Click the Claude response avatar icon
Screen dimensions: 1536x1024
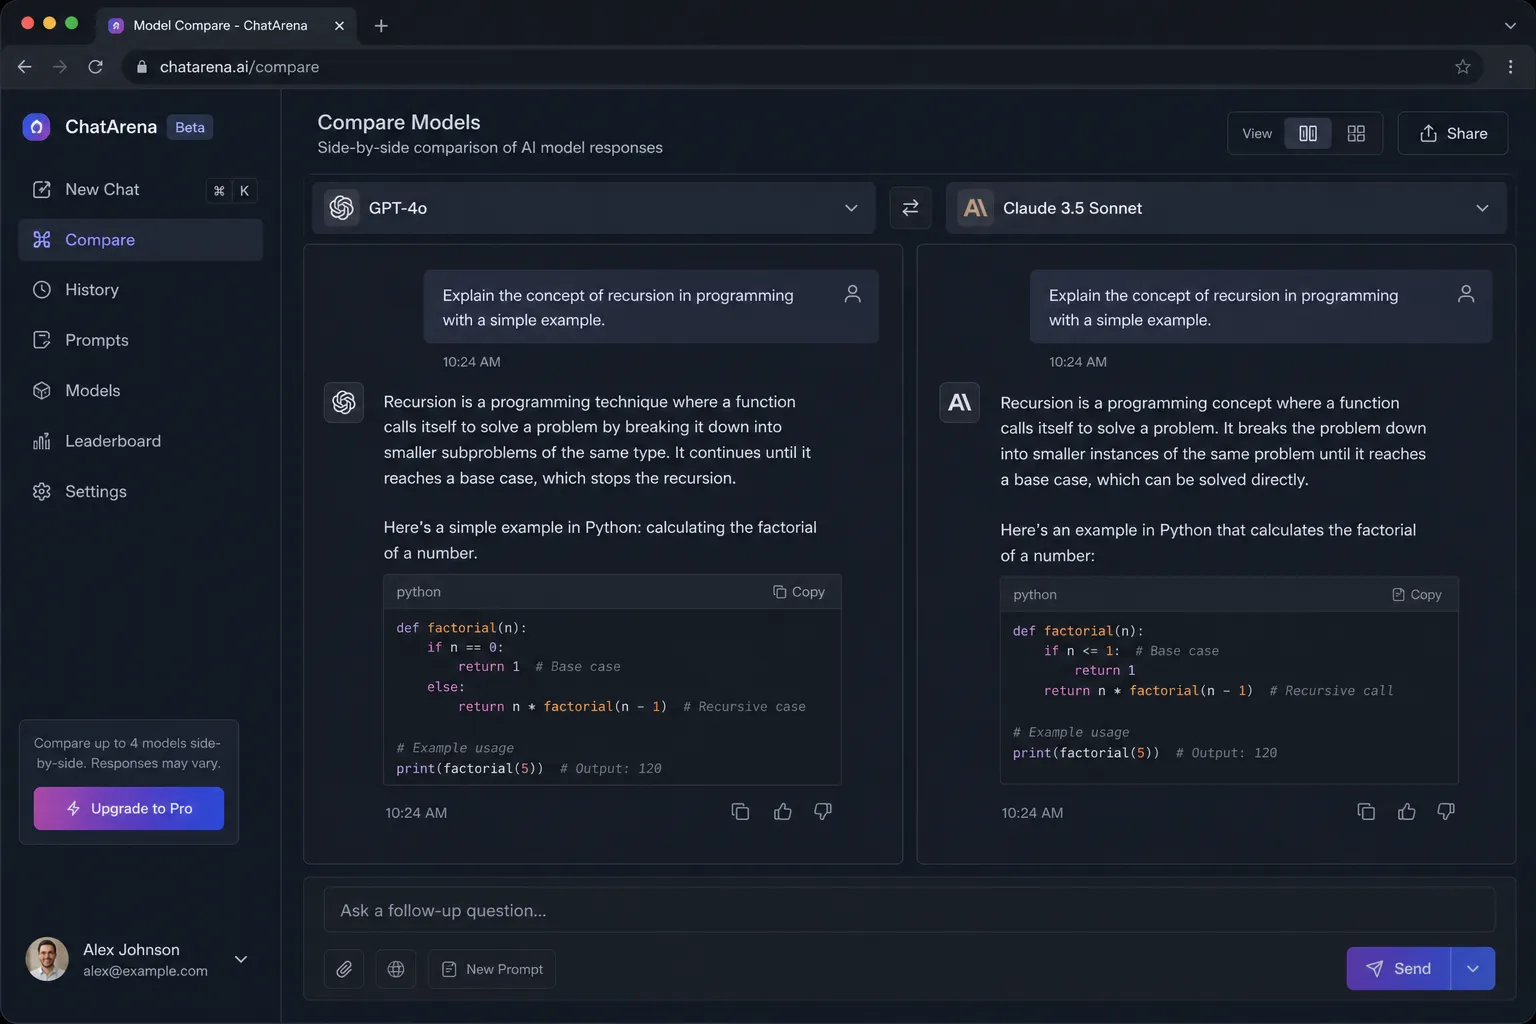click(x=959, y=402)
